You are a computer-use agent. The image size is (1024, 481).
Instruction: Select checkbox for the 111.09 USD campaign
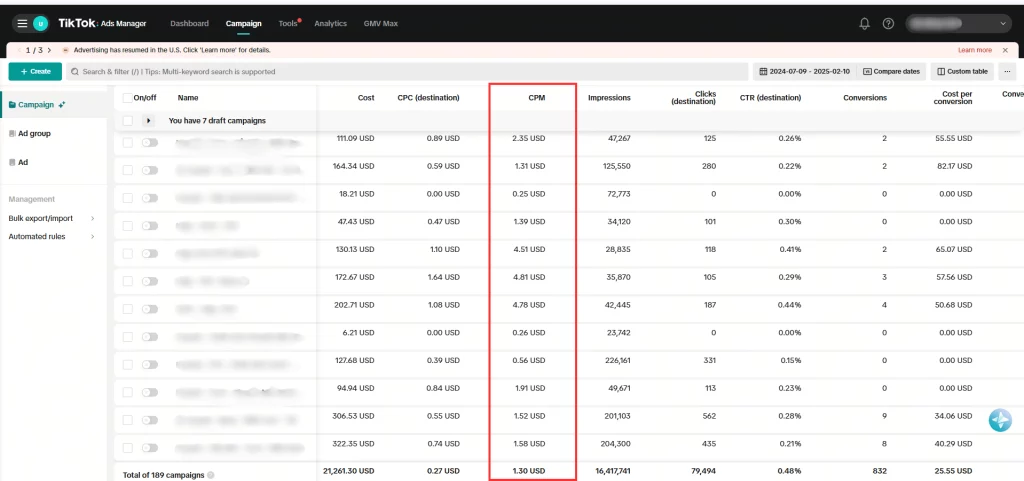[127, 142]
